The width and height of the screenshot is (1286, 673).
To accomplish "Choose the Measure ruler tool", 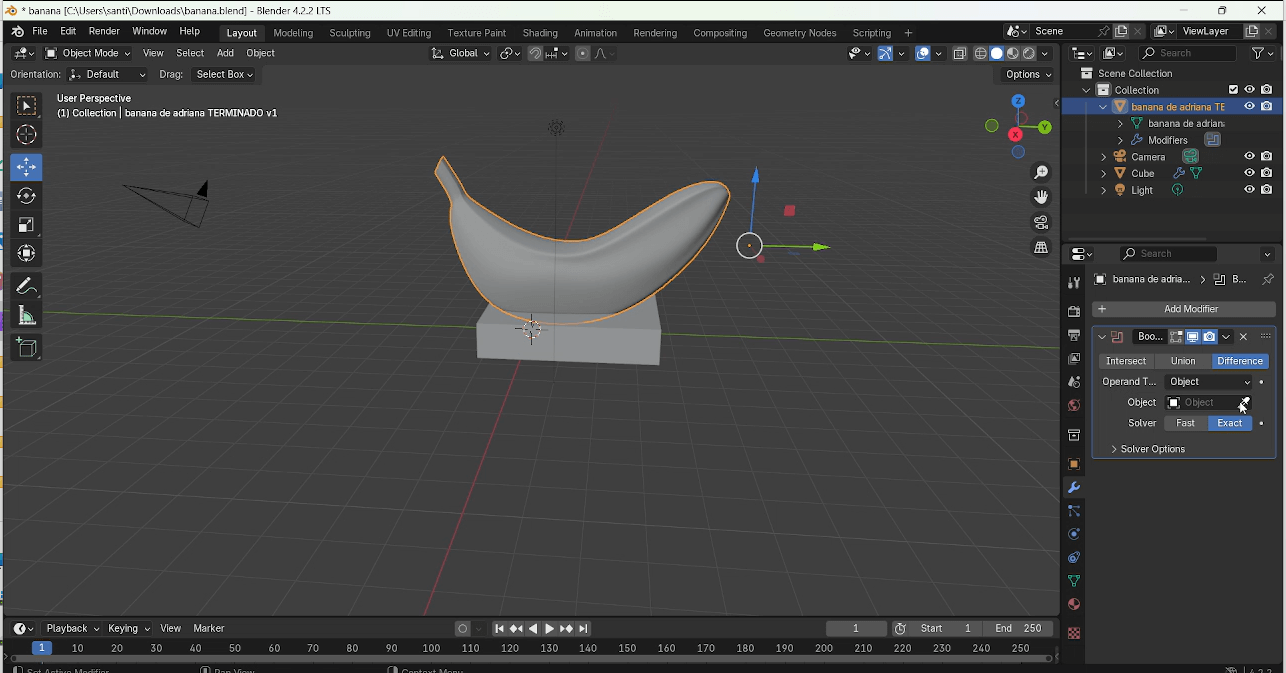I will point(26,316).
